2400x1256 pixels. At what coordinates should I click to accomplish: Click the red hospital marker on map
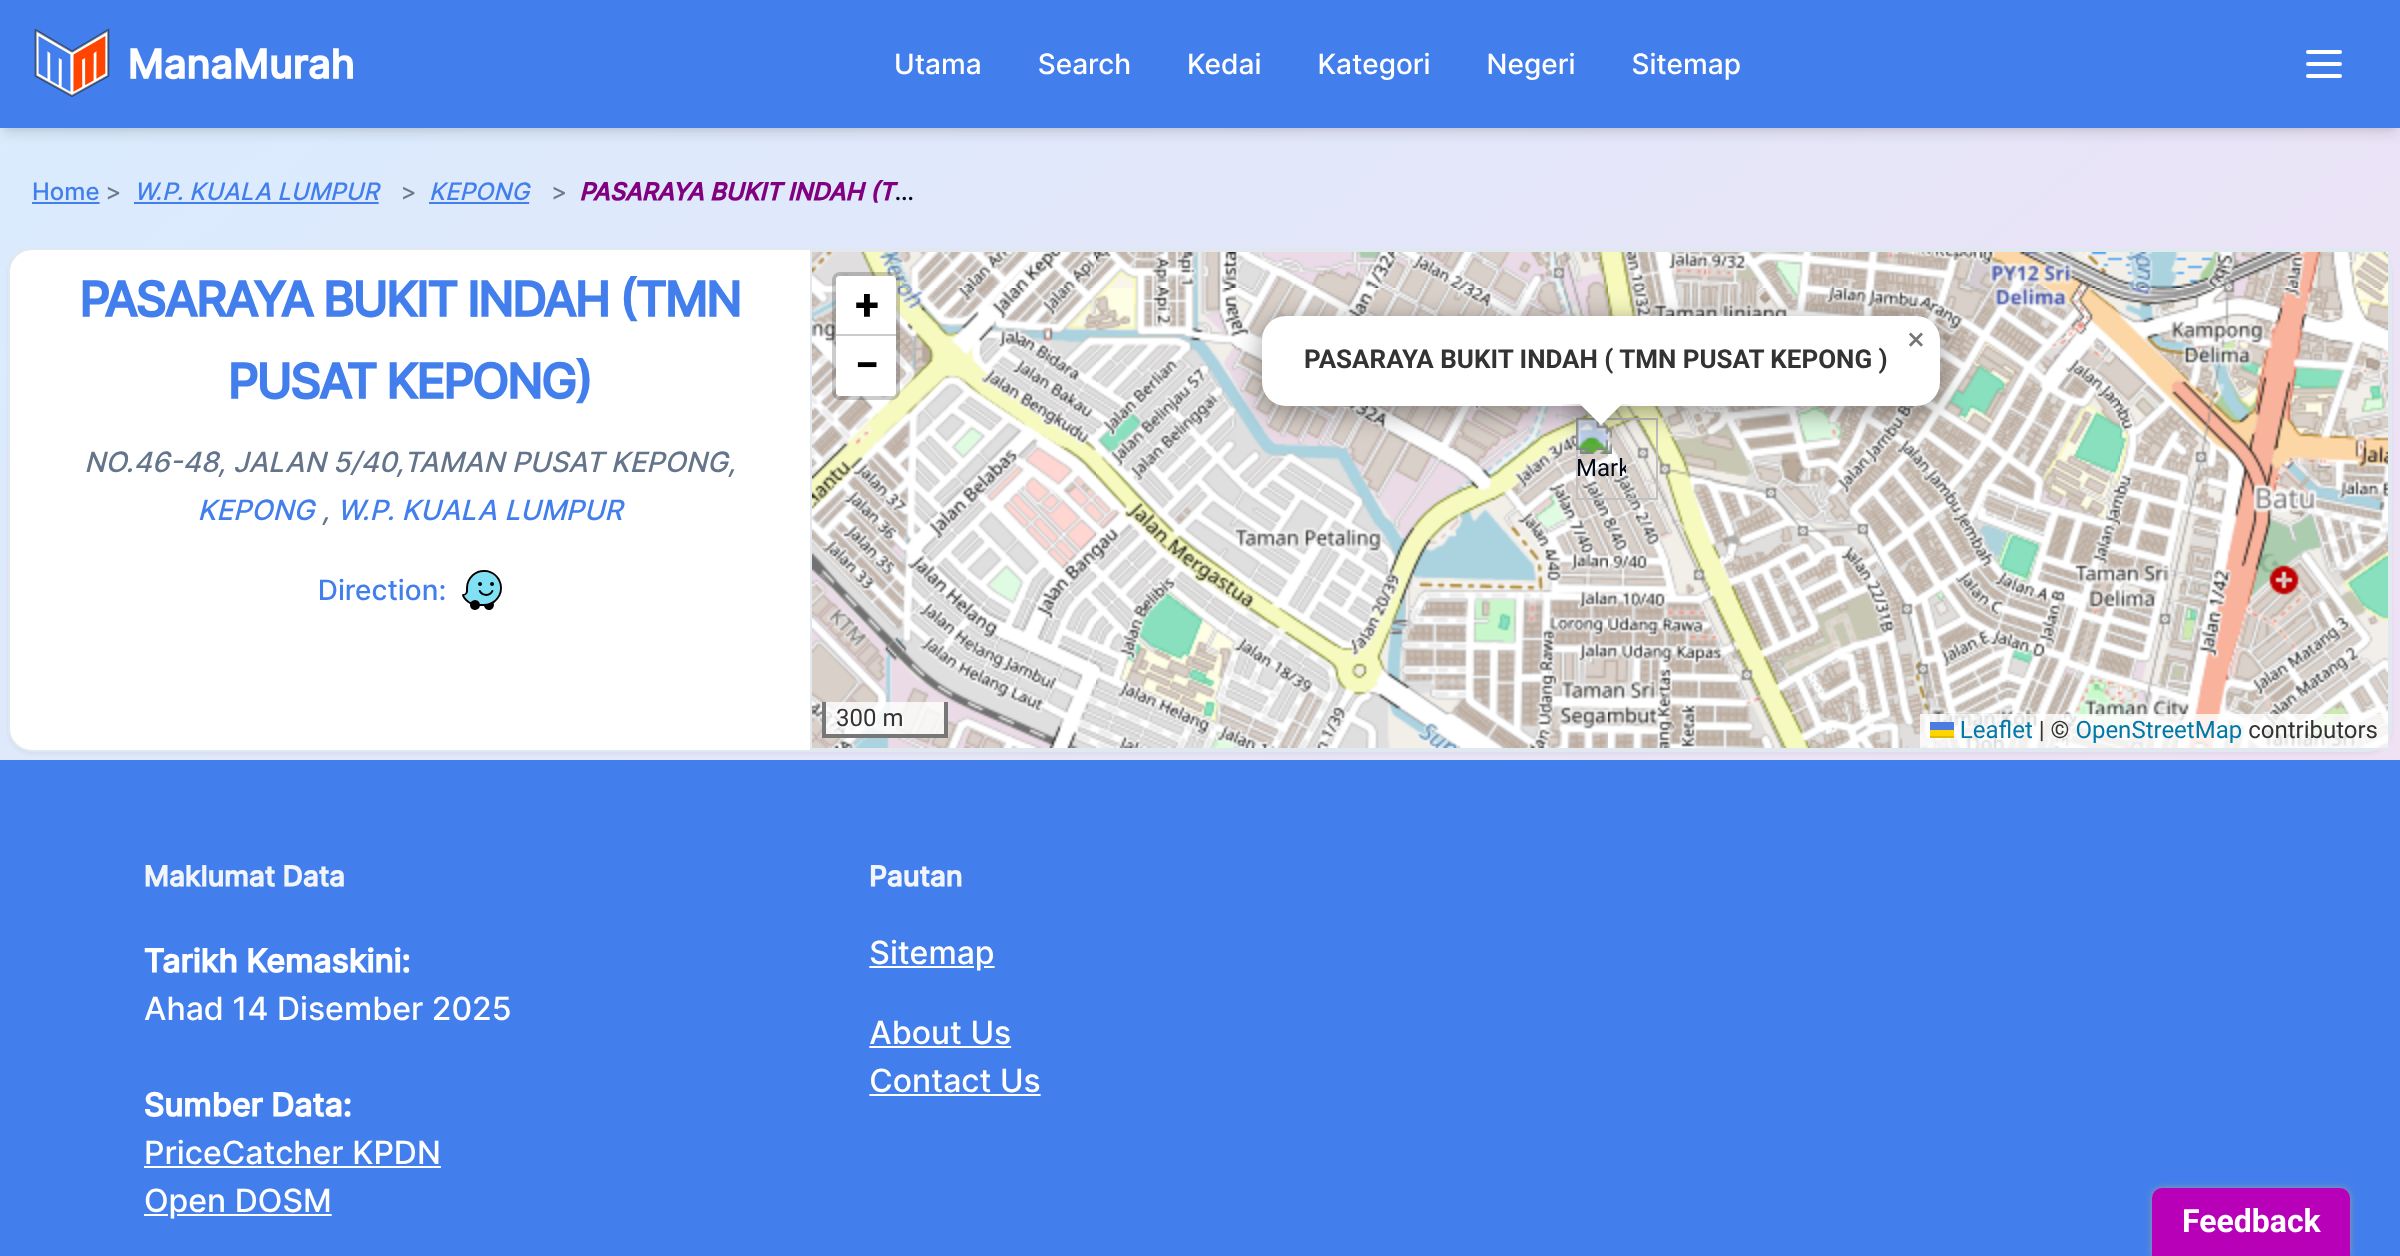[x=2283, y=580]
